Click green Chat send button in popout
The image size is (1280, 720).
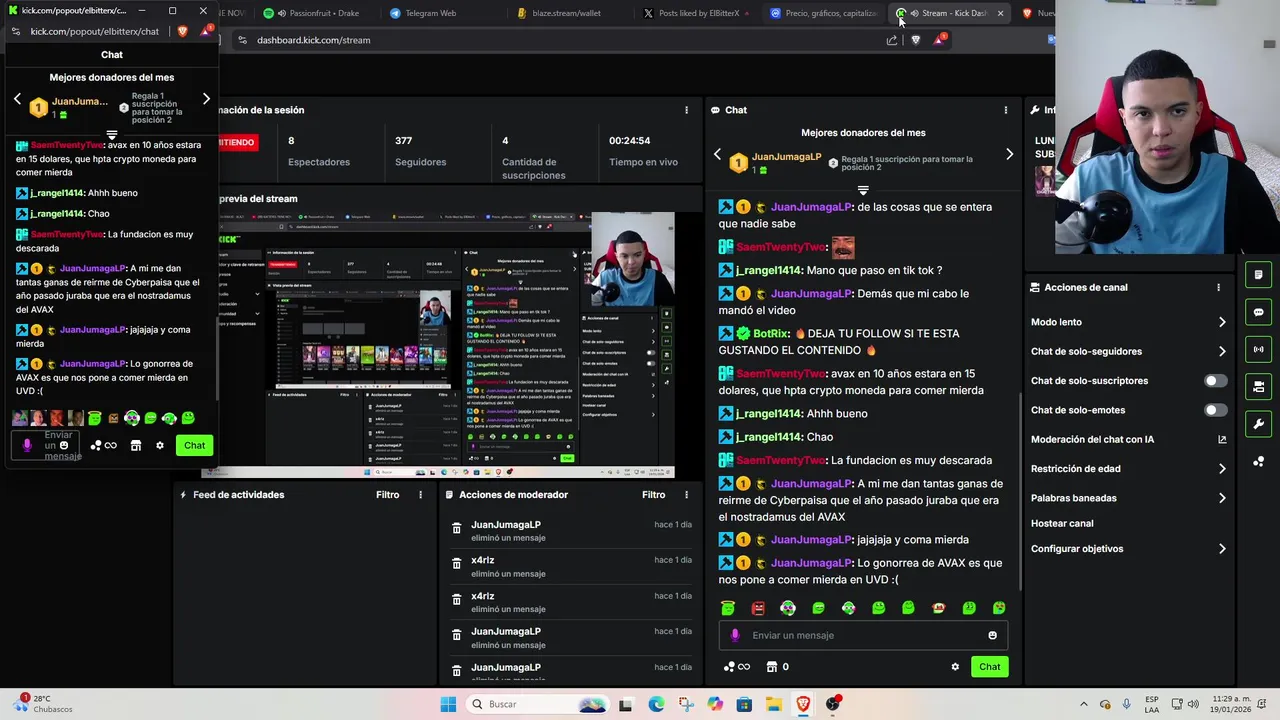click(194, 445)
